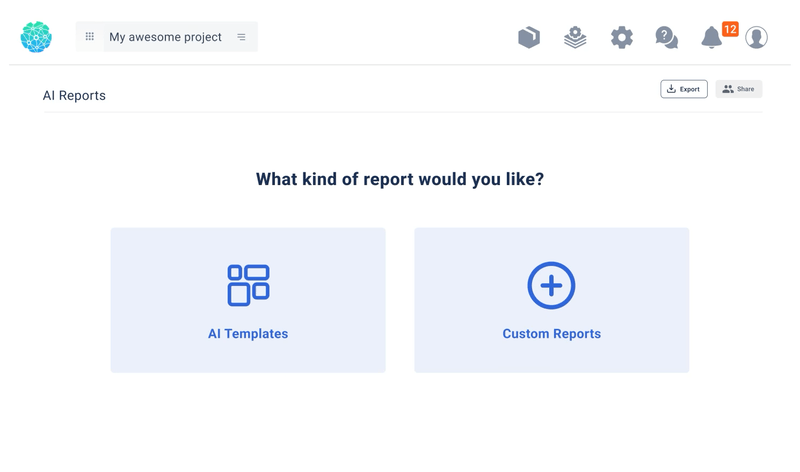Click the Custom Reports plus icon

click(551, 285)
